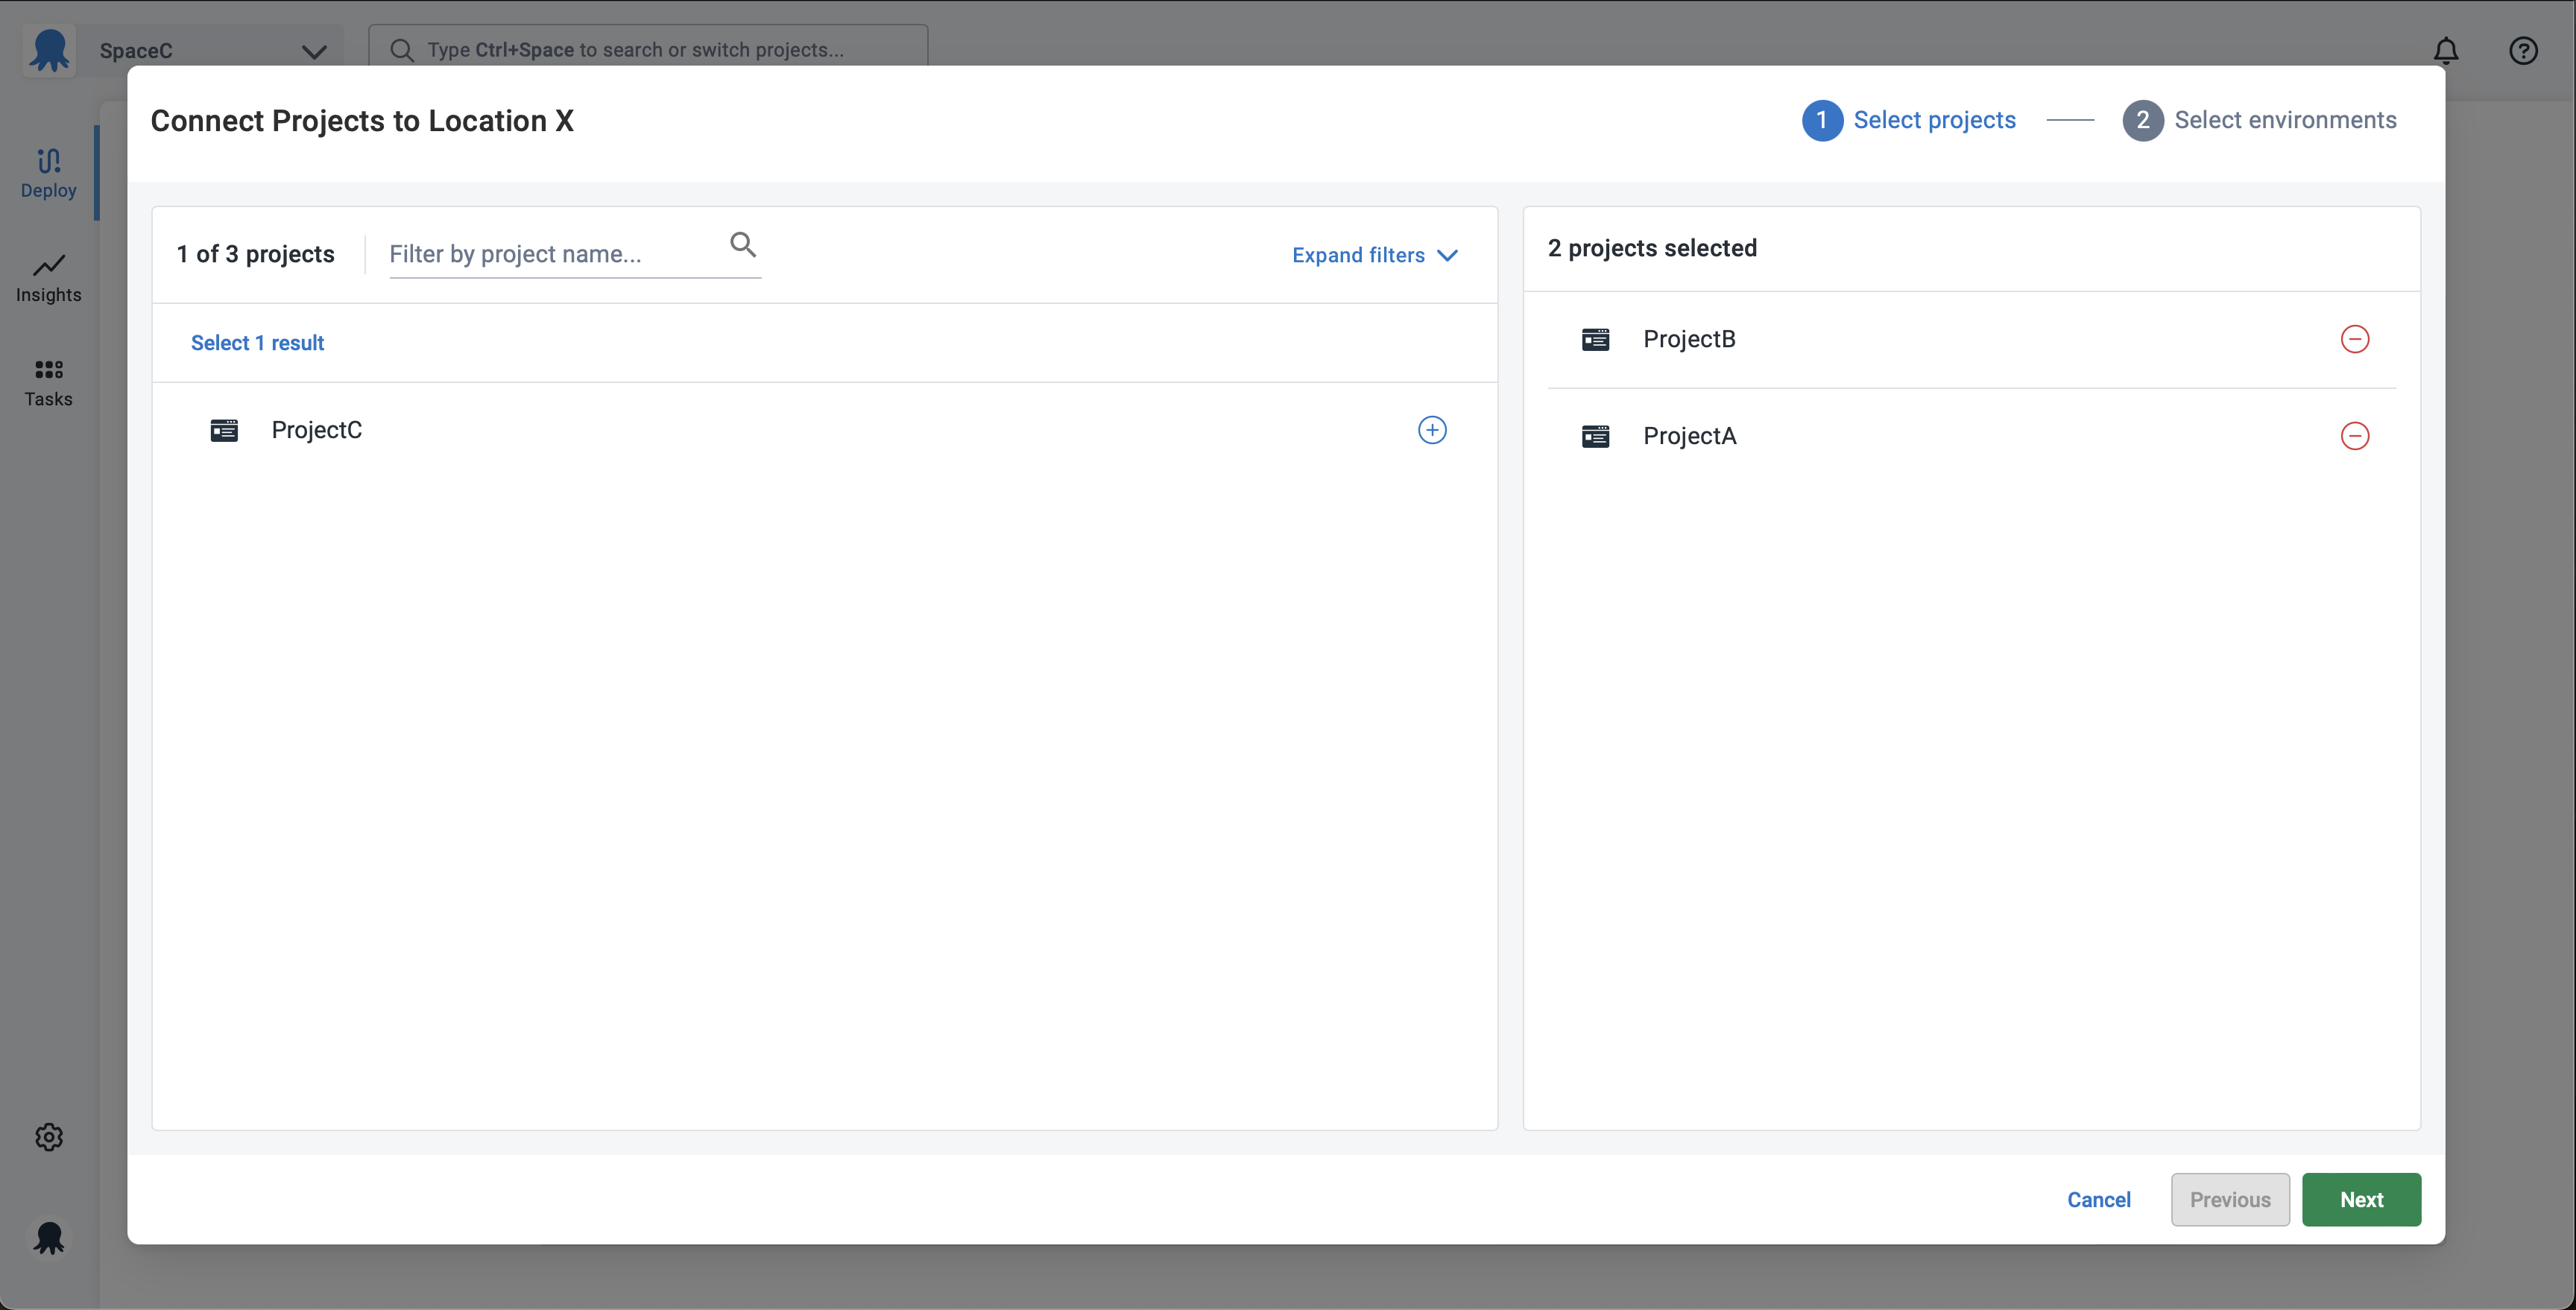Open the settings gear in sidebar

[48, 1137]
